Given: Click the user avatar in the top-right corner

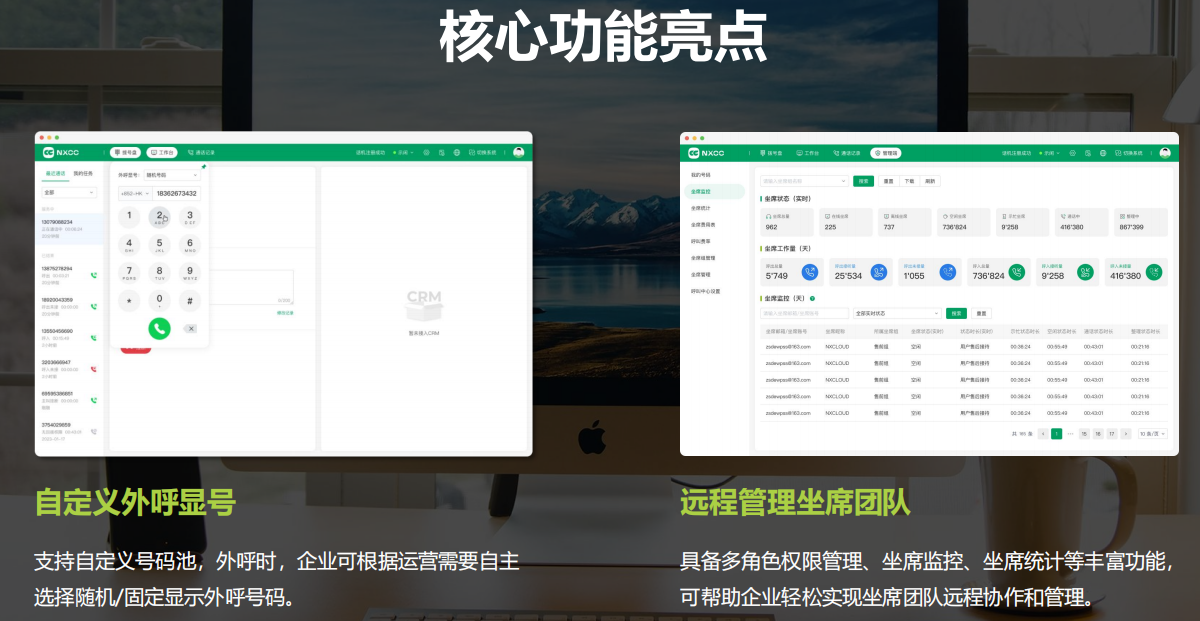Looking at the screenshot, I should pos(1165,152).
